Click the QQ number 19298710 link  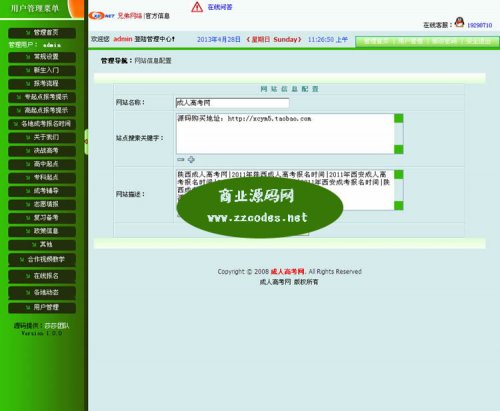pyautogui.click(x=479, y=25)
